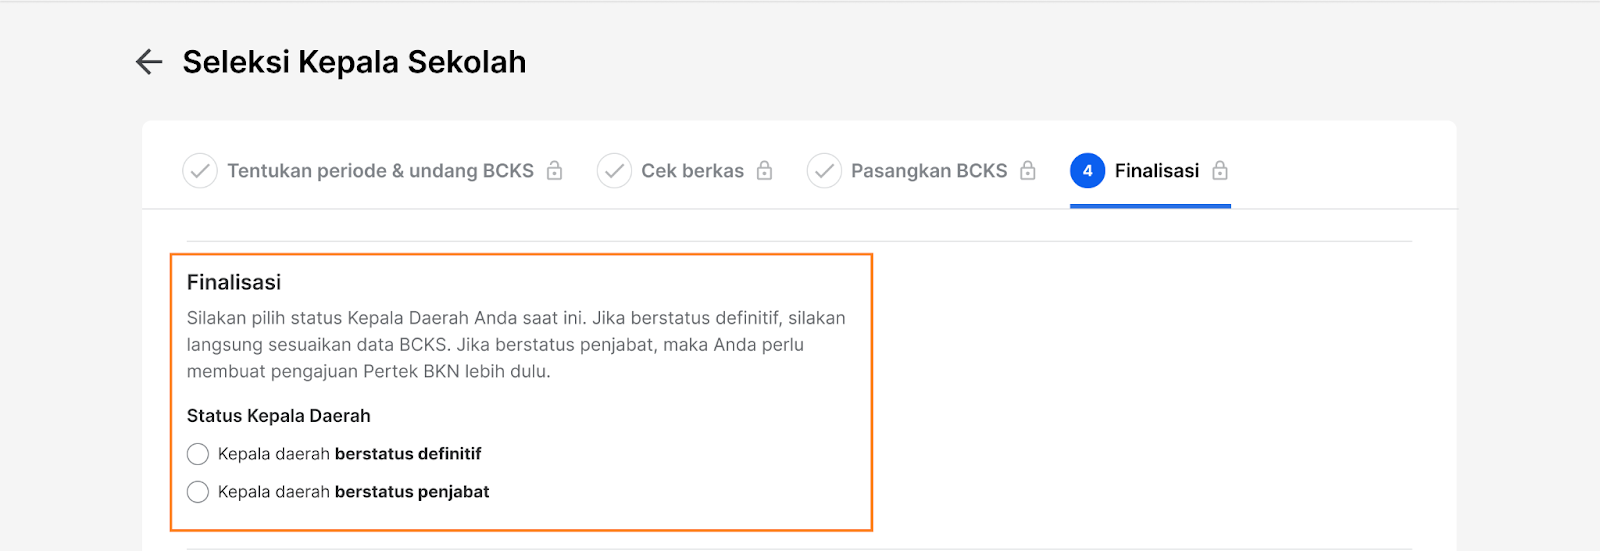Click the lock icon after Pasangkan BCKS

[x=1028, y=171]
